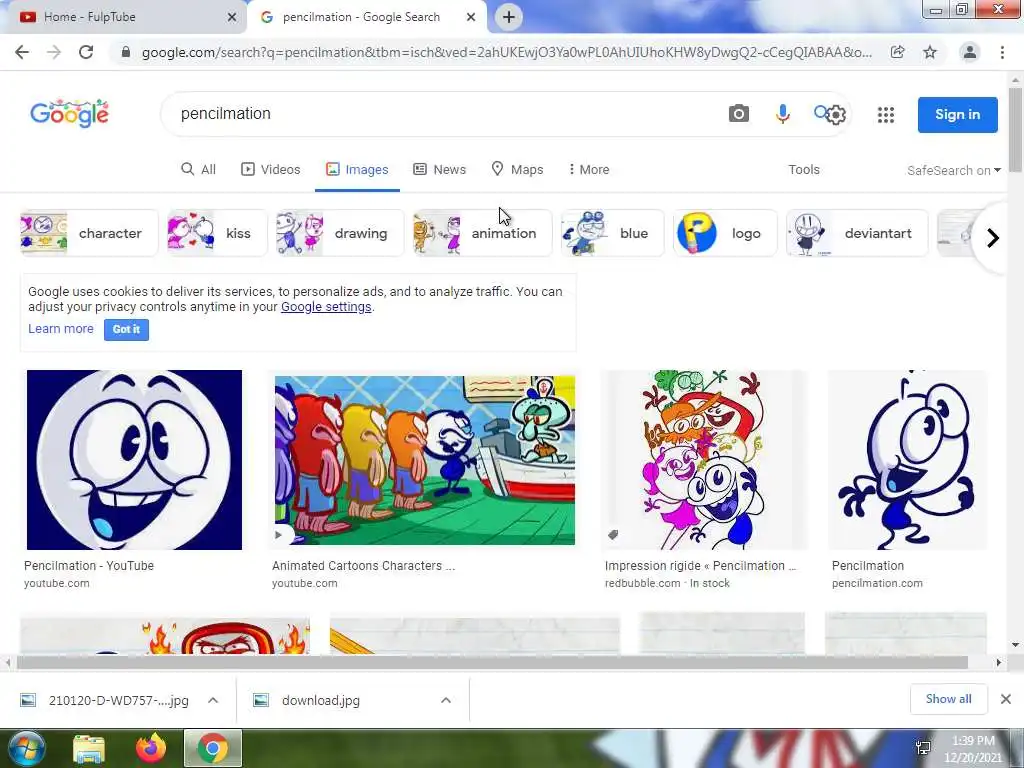The height and width of the screenshot is (768, 1024).
Task: Open the taskbar clock and date
Action: [972, 749]
